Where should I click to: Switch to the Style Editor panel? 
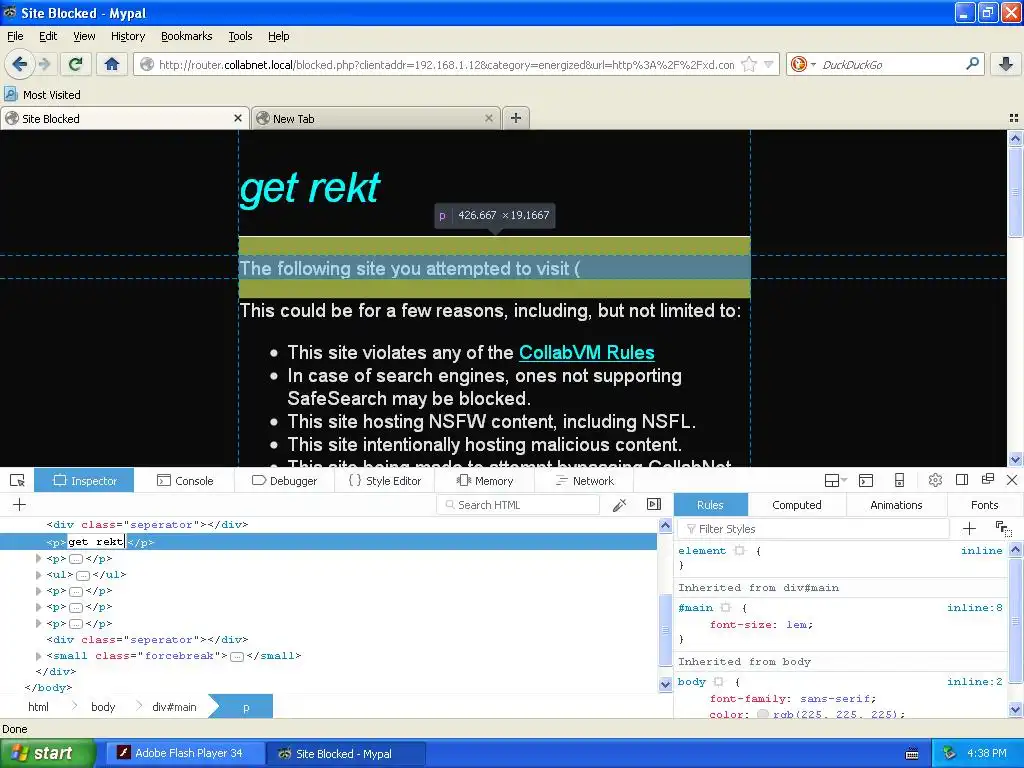[385, 481]
